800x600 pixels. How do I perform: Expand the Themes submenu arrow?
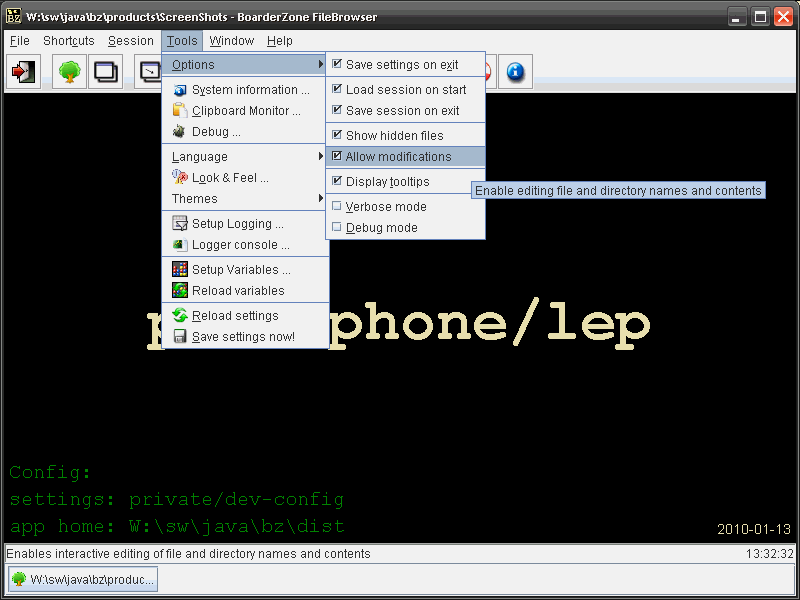click(320, 198)
